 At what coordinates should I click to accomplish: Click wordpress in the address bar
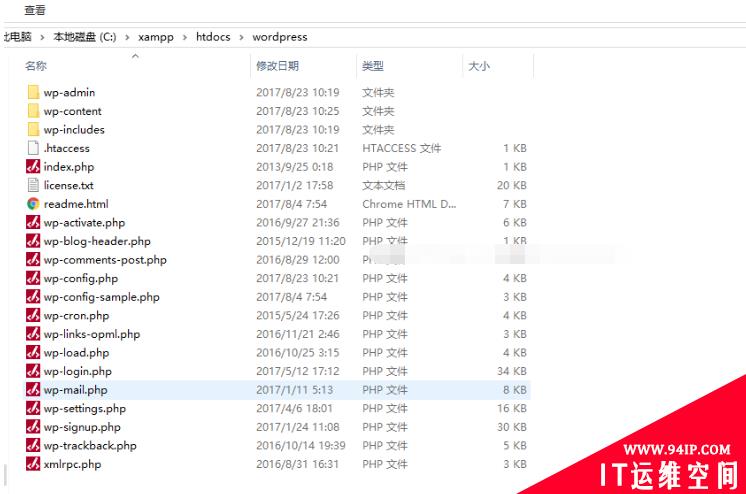280,37
